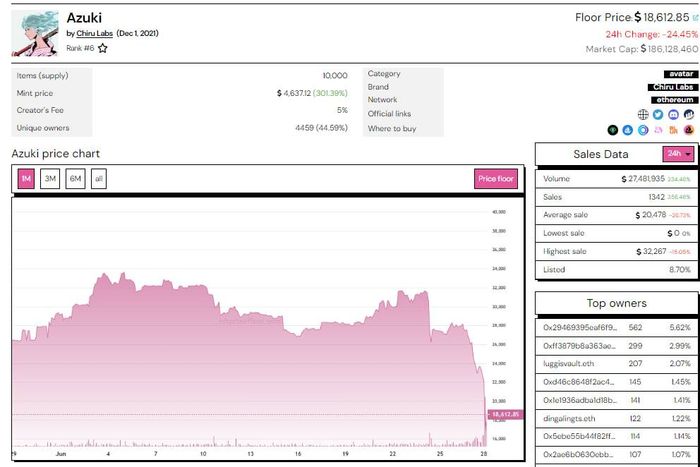The width and height of the screenshot is (700, 467).
Task: Click the 'avatar' category tag
Action: pyautogui.click(x=681, y=74)
